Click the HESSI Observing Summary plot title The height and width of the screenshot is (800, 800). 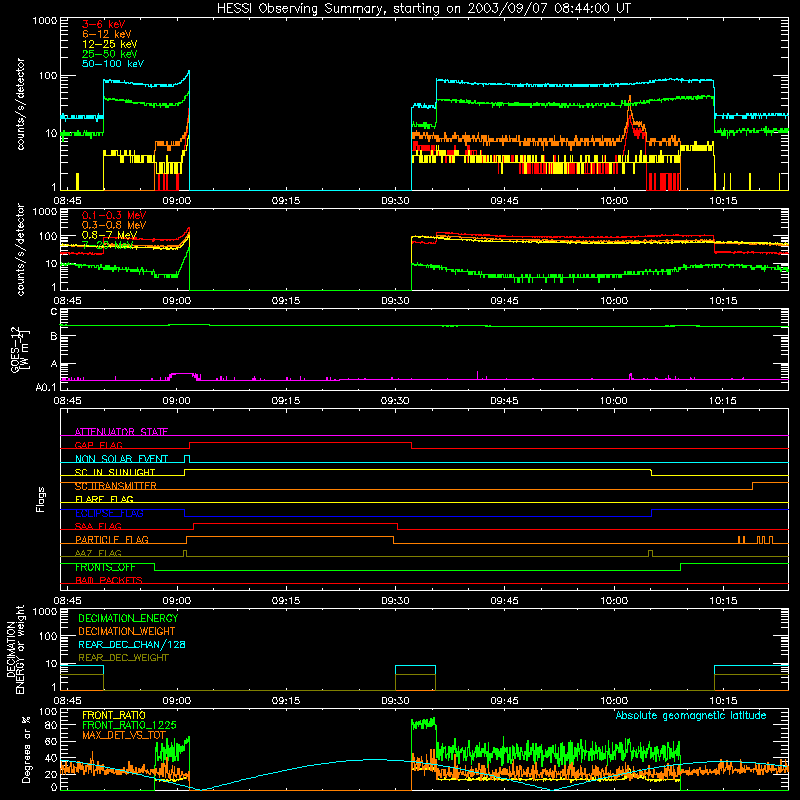(423, 9)
